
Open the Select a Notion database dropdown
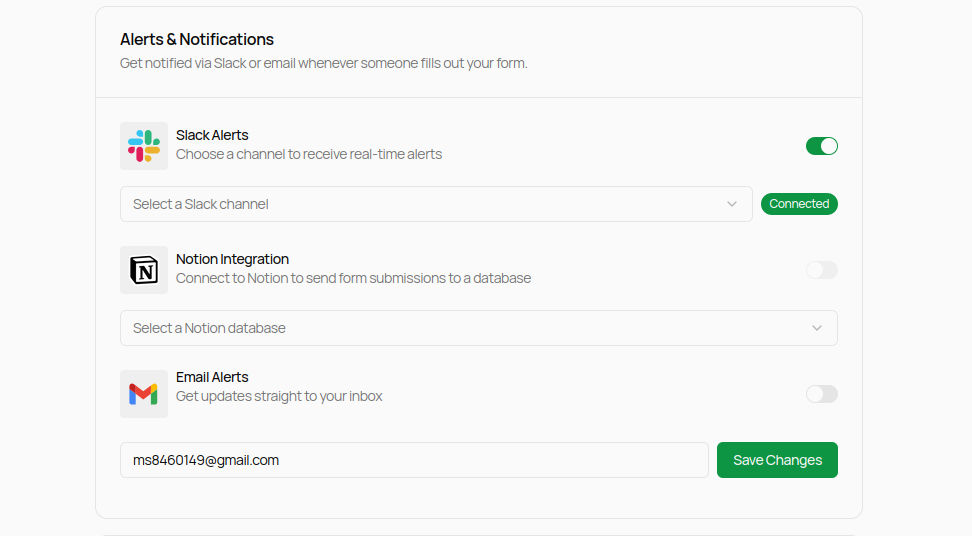(x=479, y=328)
